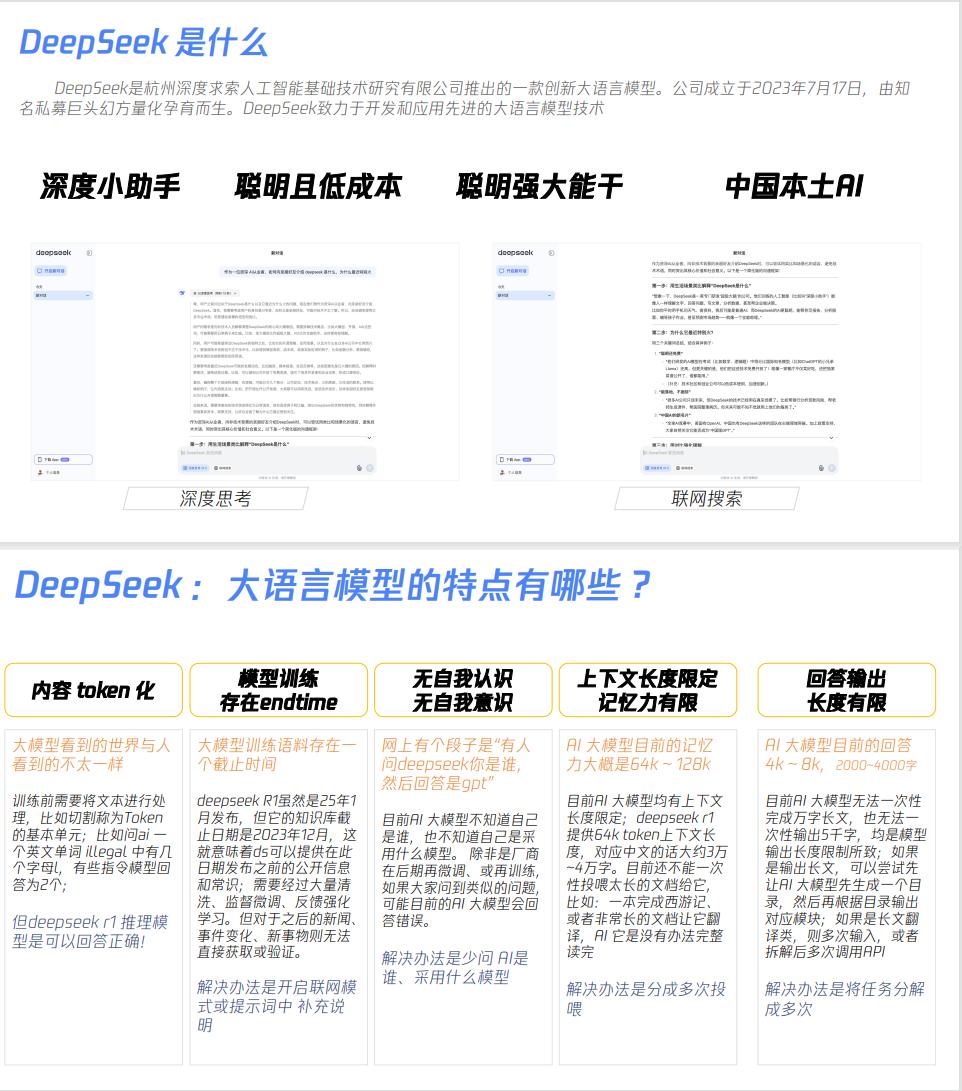Click the send arrow icon in the message box
Viewport: 962px width, 1091px height.
tap(370, 468)
